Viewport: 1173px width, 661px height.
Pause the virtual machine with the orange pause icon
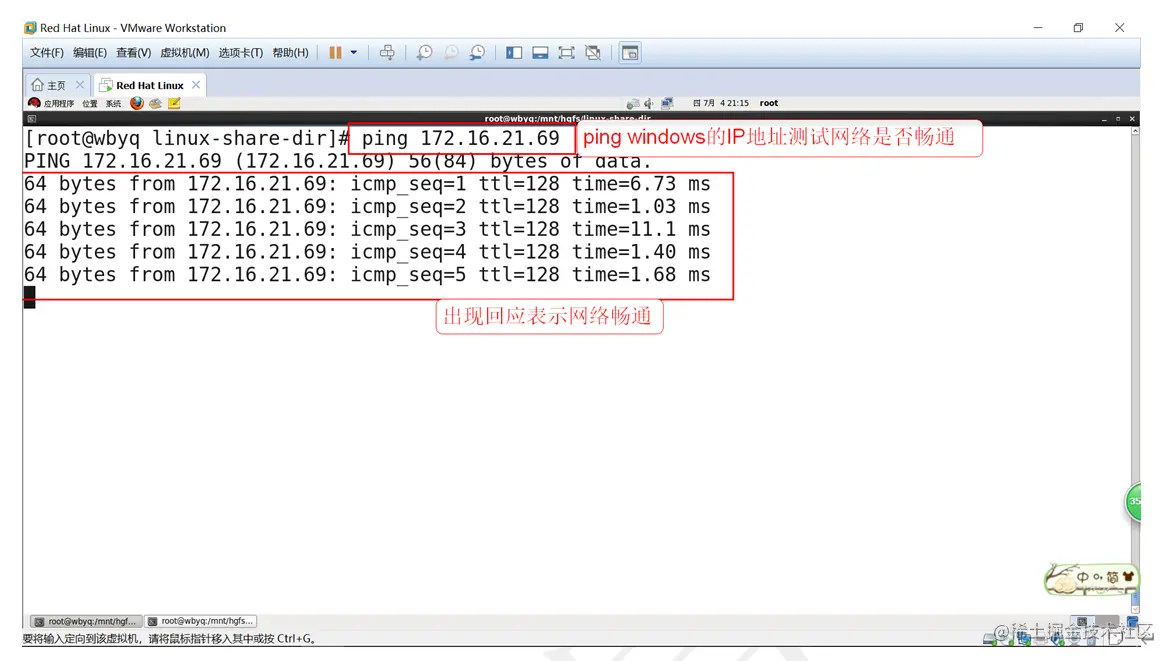335,52
